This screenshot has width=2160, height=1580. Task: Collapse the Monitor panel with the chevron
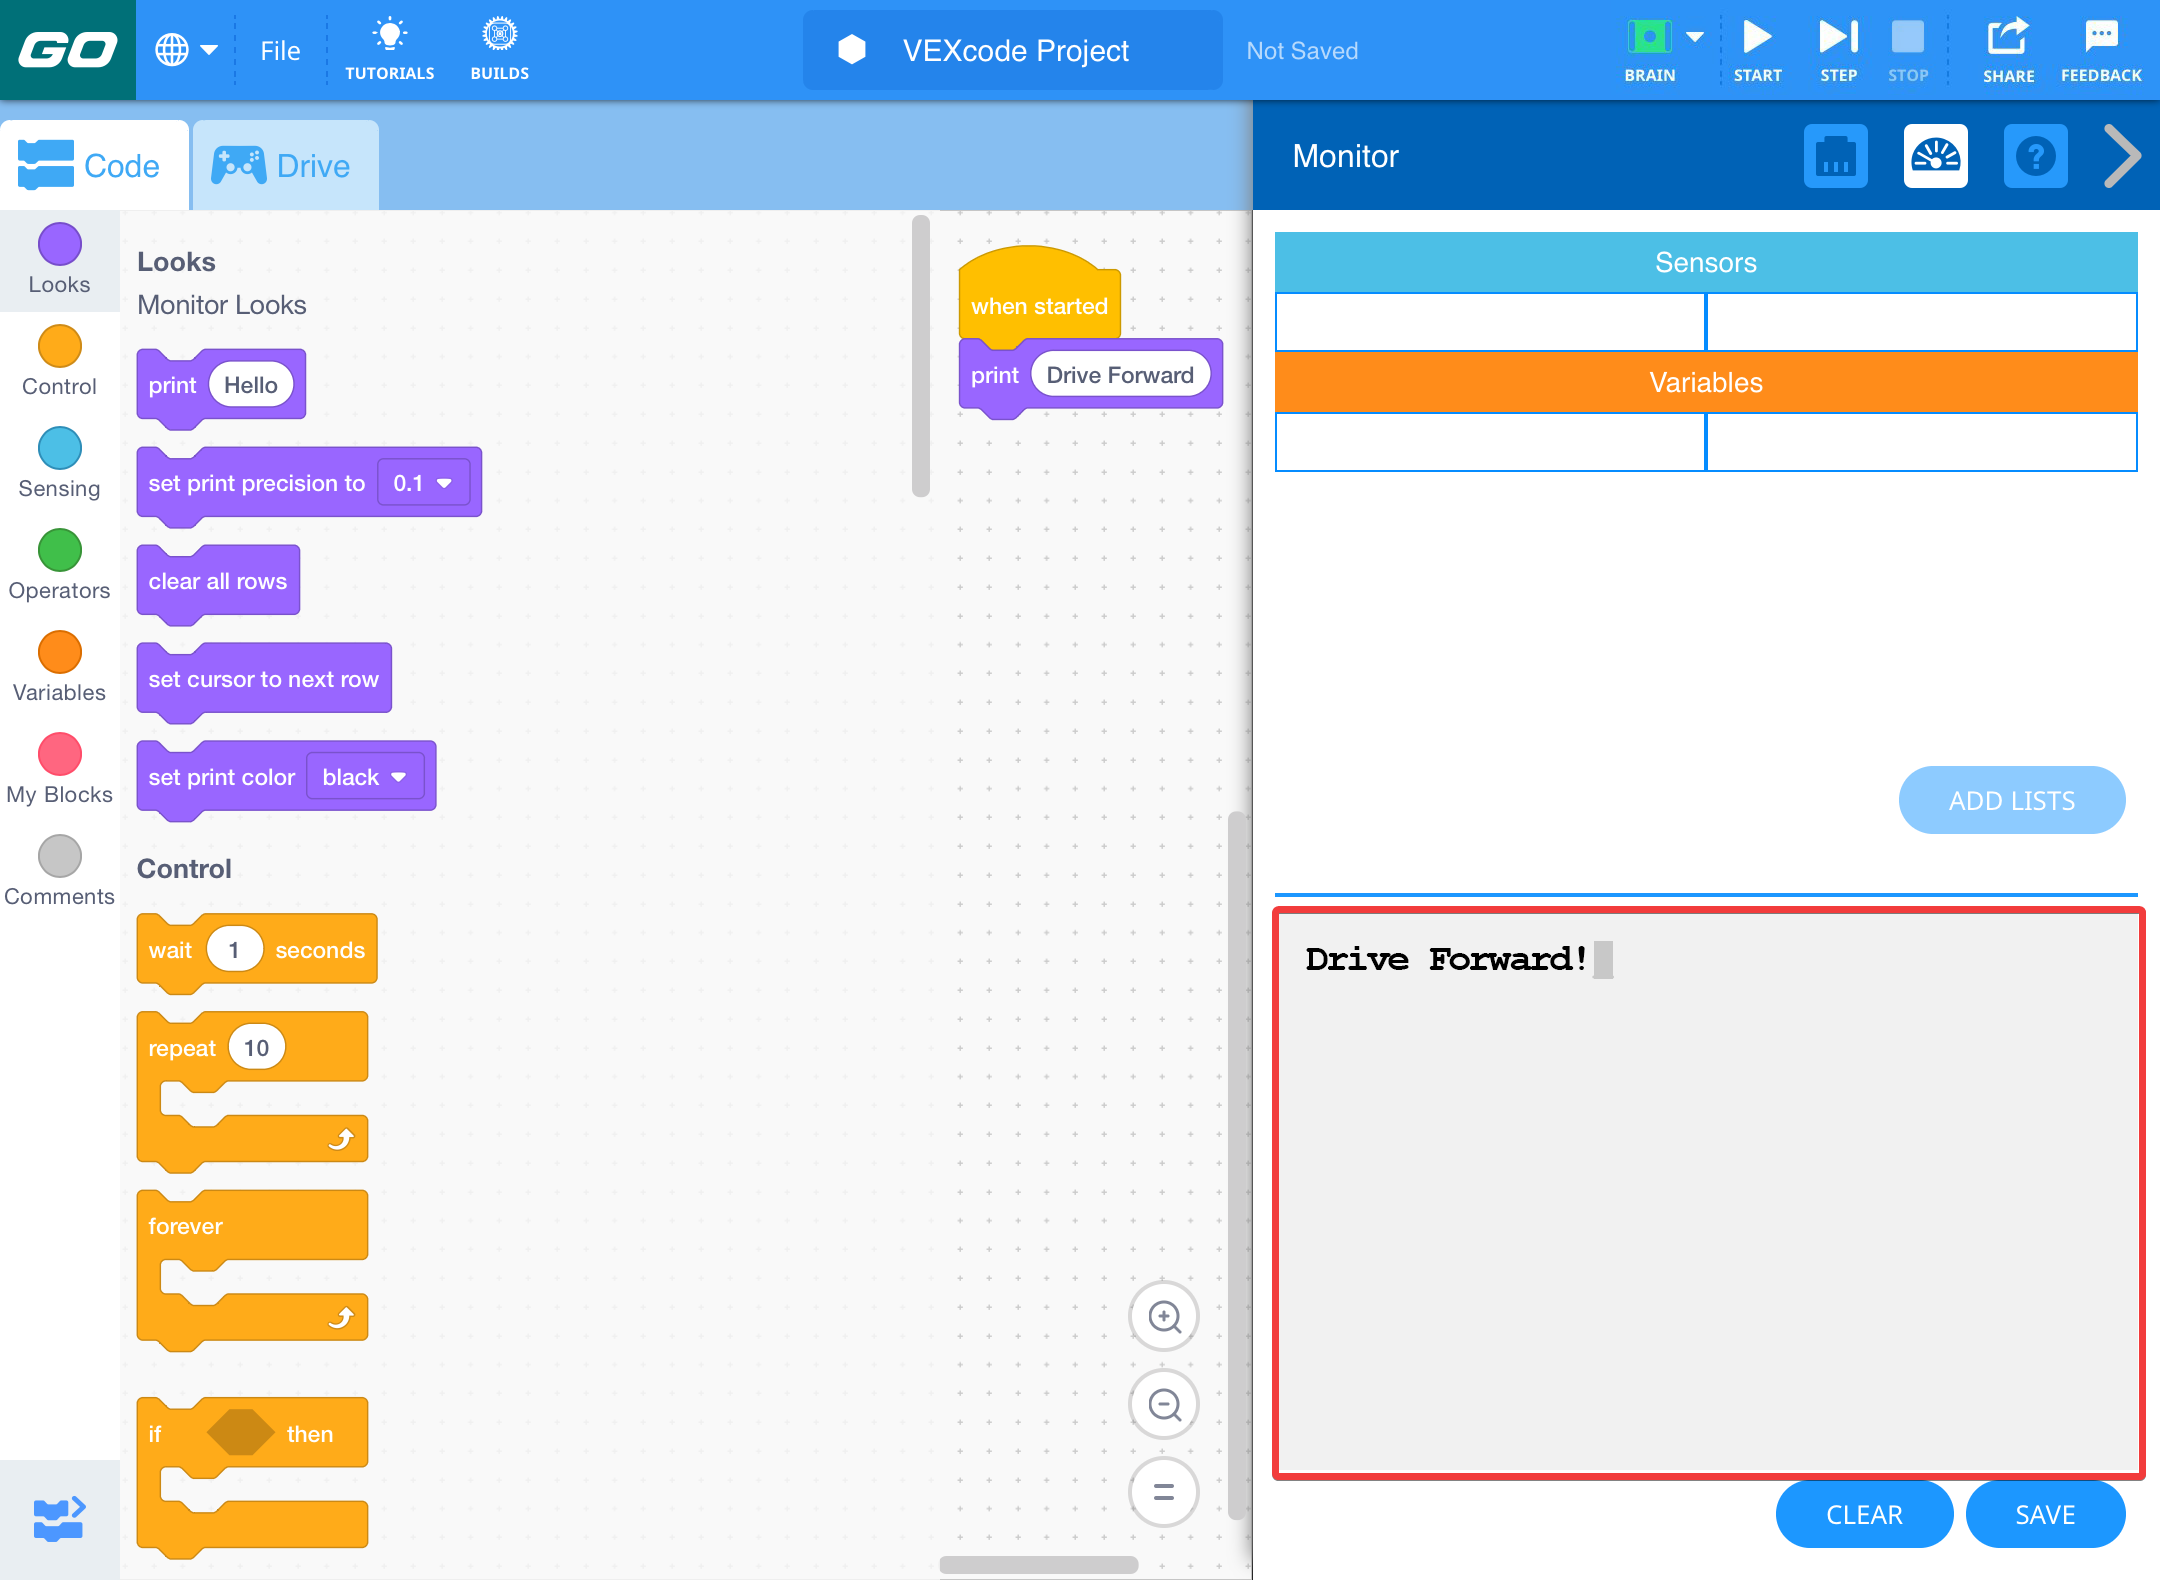(2122, 156)
